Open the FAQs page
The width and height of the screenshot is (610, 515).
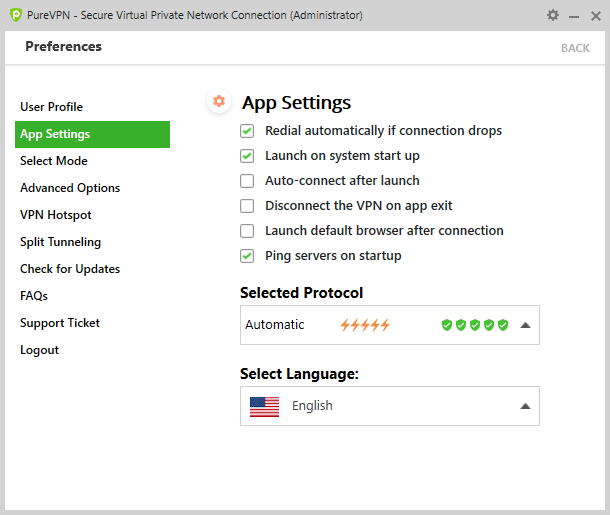click(x=34, y=296)
